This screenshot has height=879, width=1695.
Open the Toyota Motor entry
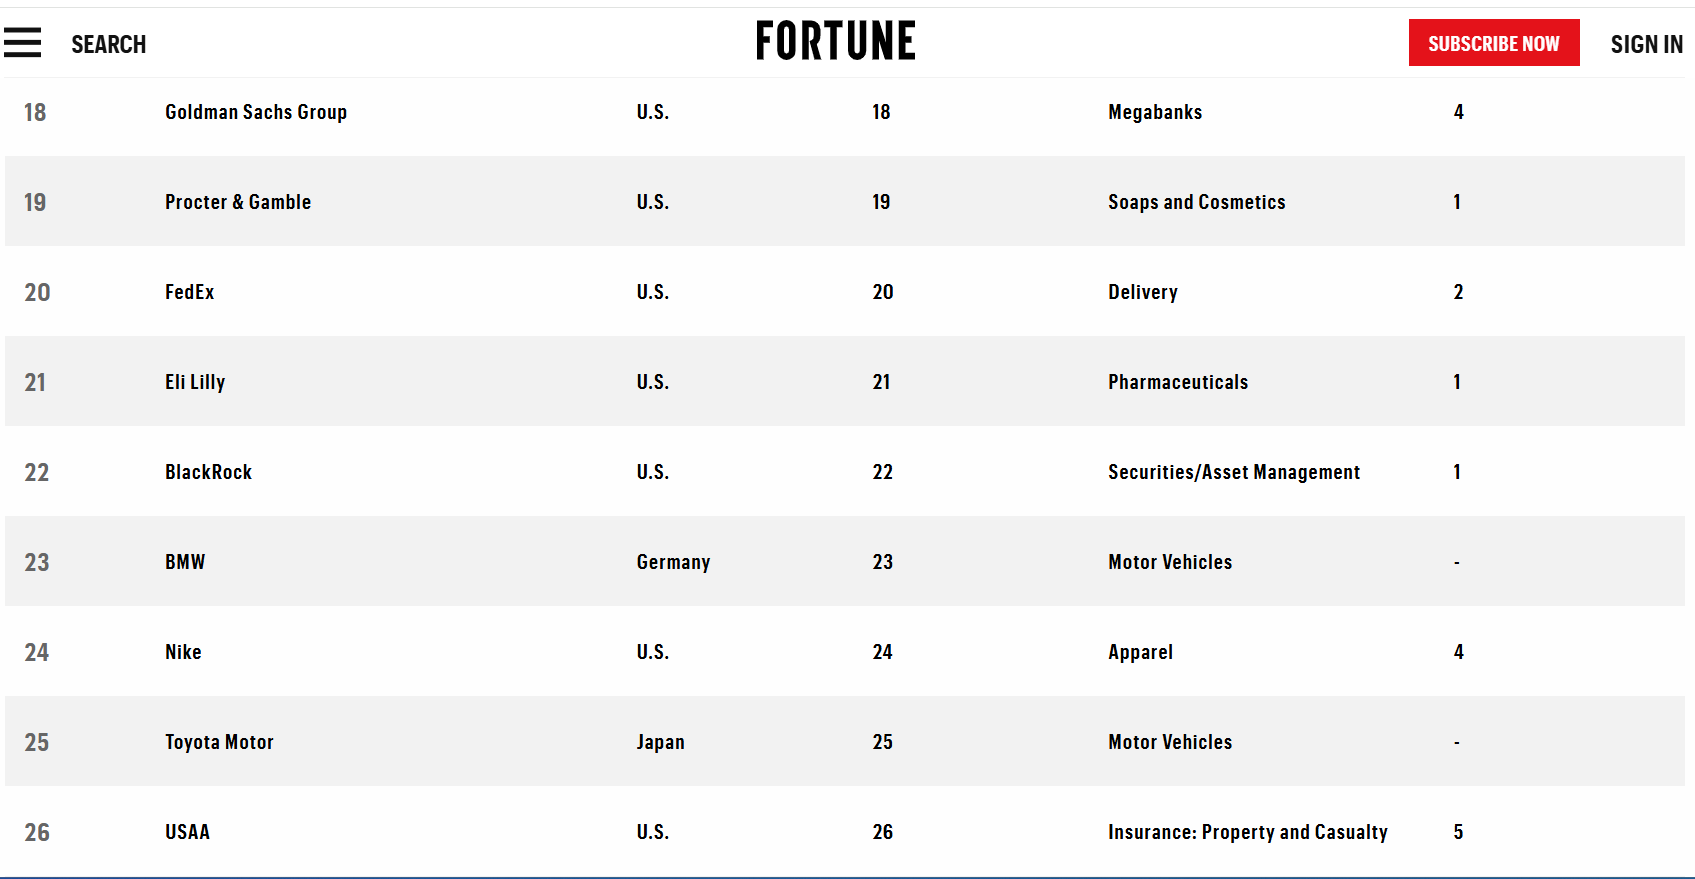219,742
